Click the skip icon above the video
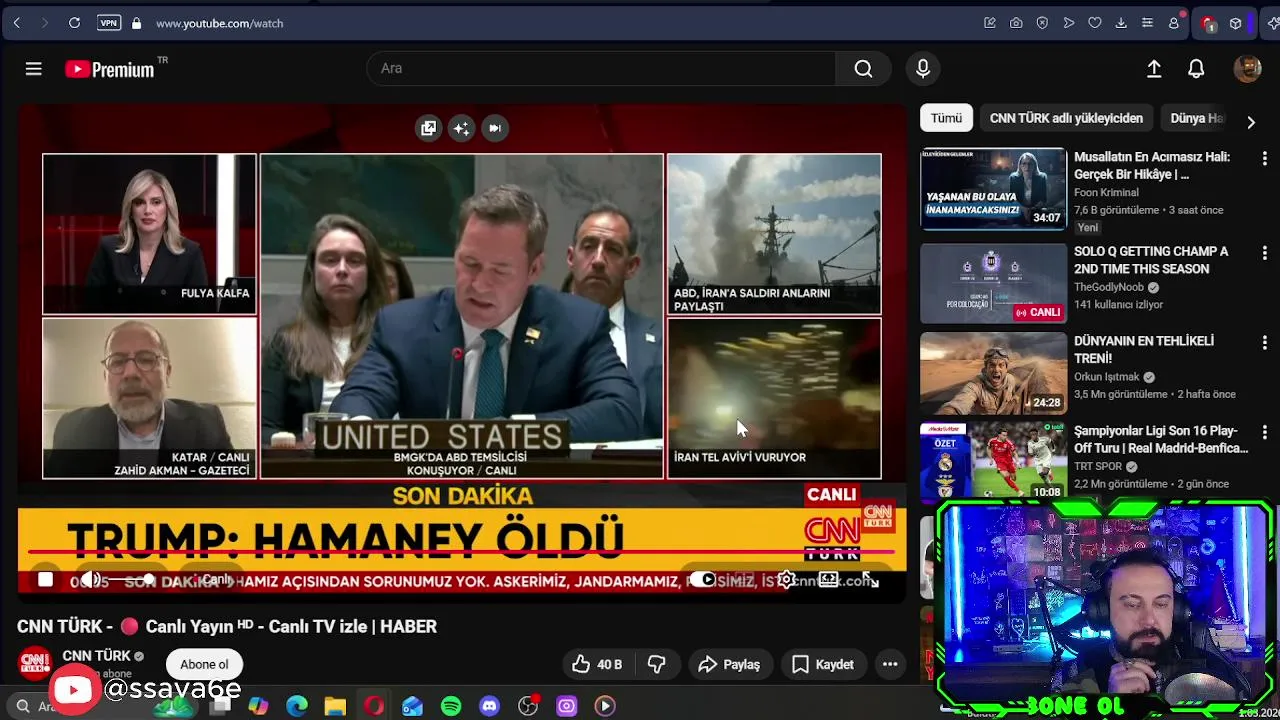 494,128
